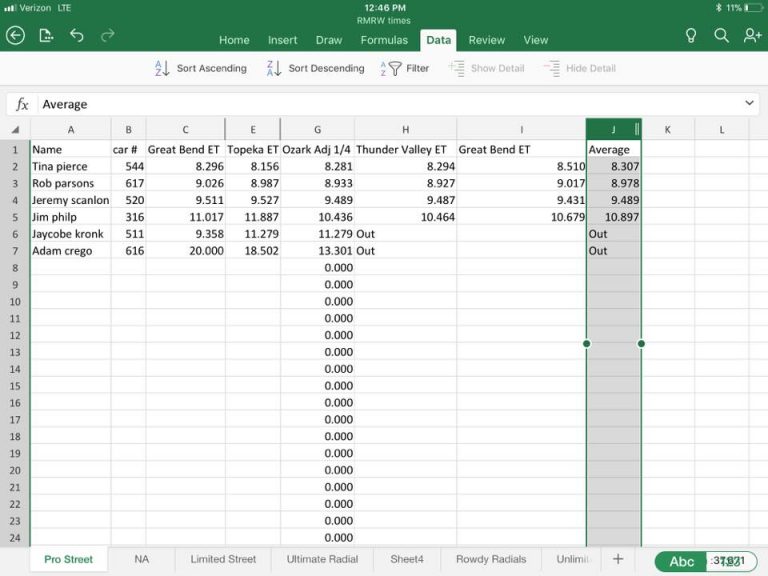Select the cell containing Tina pierce
768x576 pixels.
70,166
